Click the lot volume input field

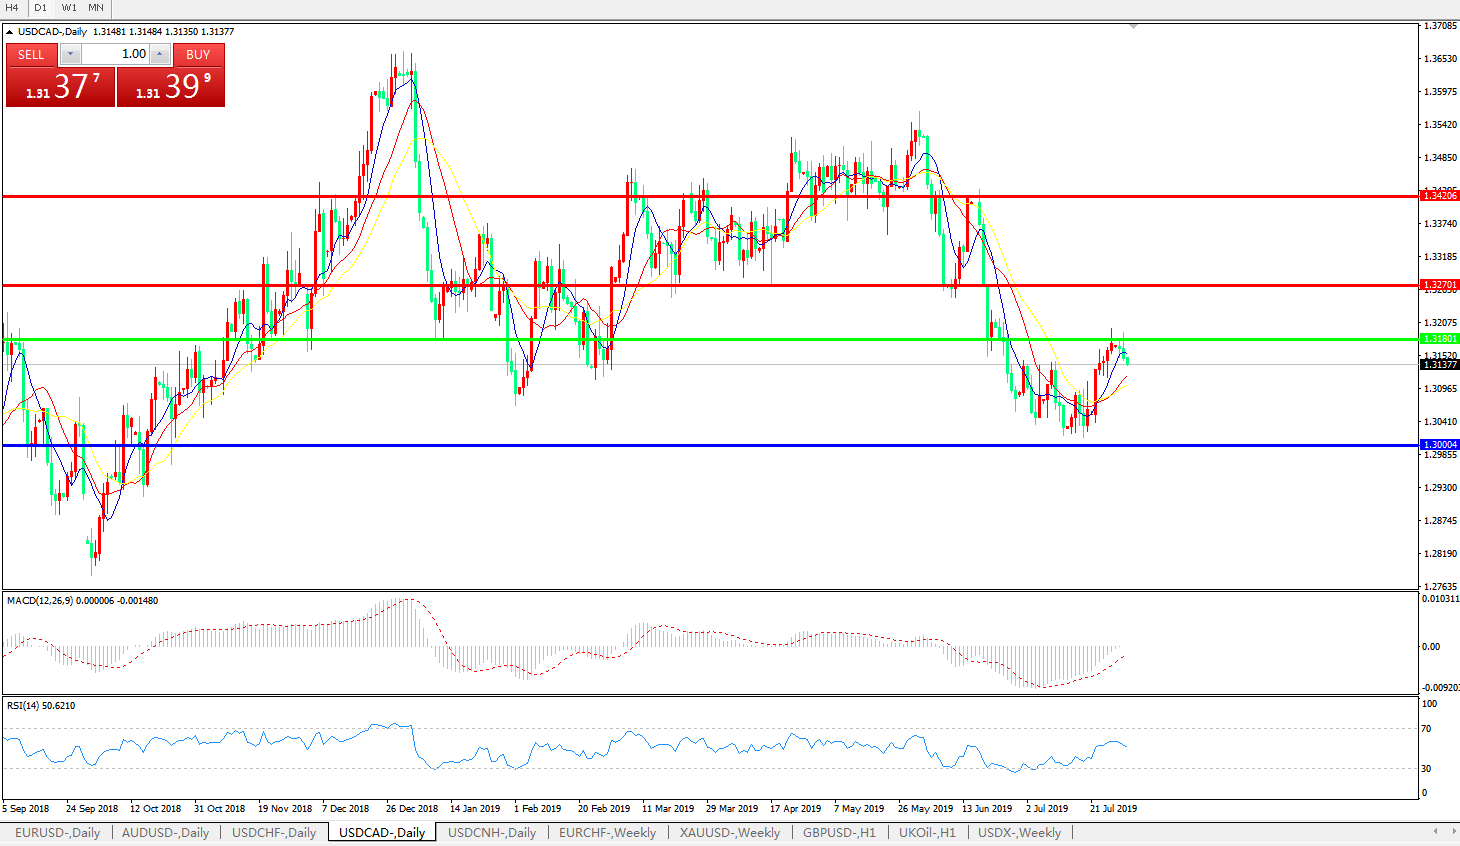pyautogui.click(x=115, y=54)
